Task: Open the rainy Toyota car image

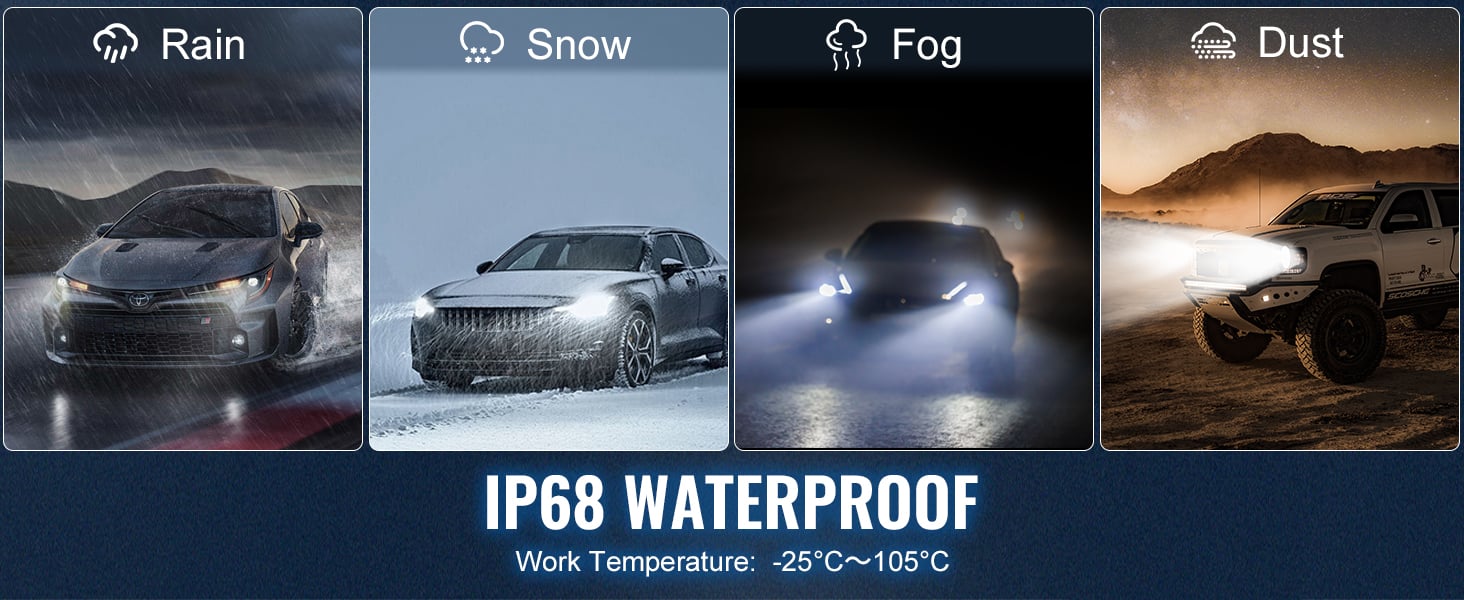Action: pos(183,229)
